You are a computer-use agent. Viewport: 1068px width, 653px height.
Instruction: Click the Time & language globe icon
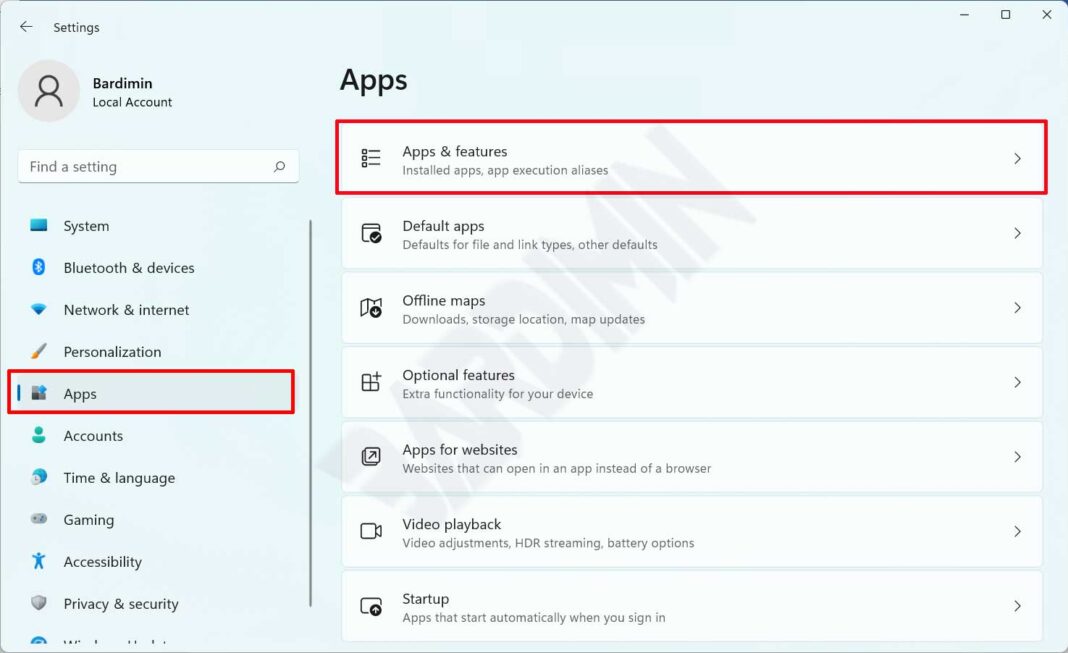point(39,477)
